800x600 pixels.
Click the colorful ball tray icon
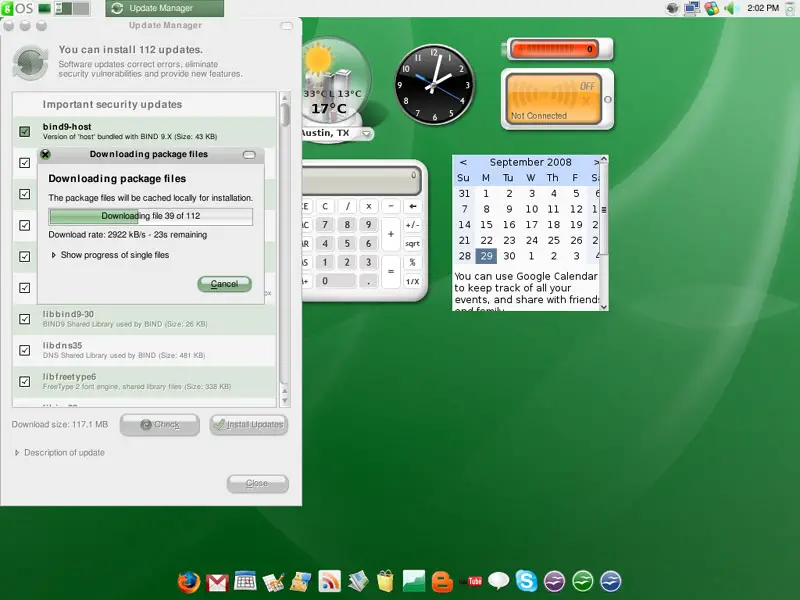(x=712, y=8)
